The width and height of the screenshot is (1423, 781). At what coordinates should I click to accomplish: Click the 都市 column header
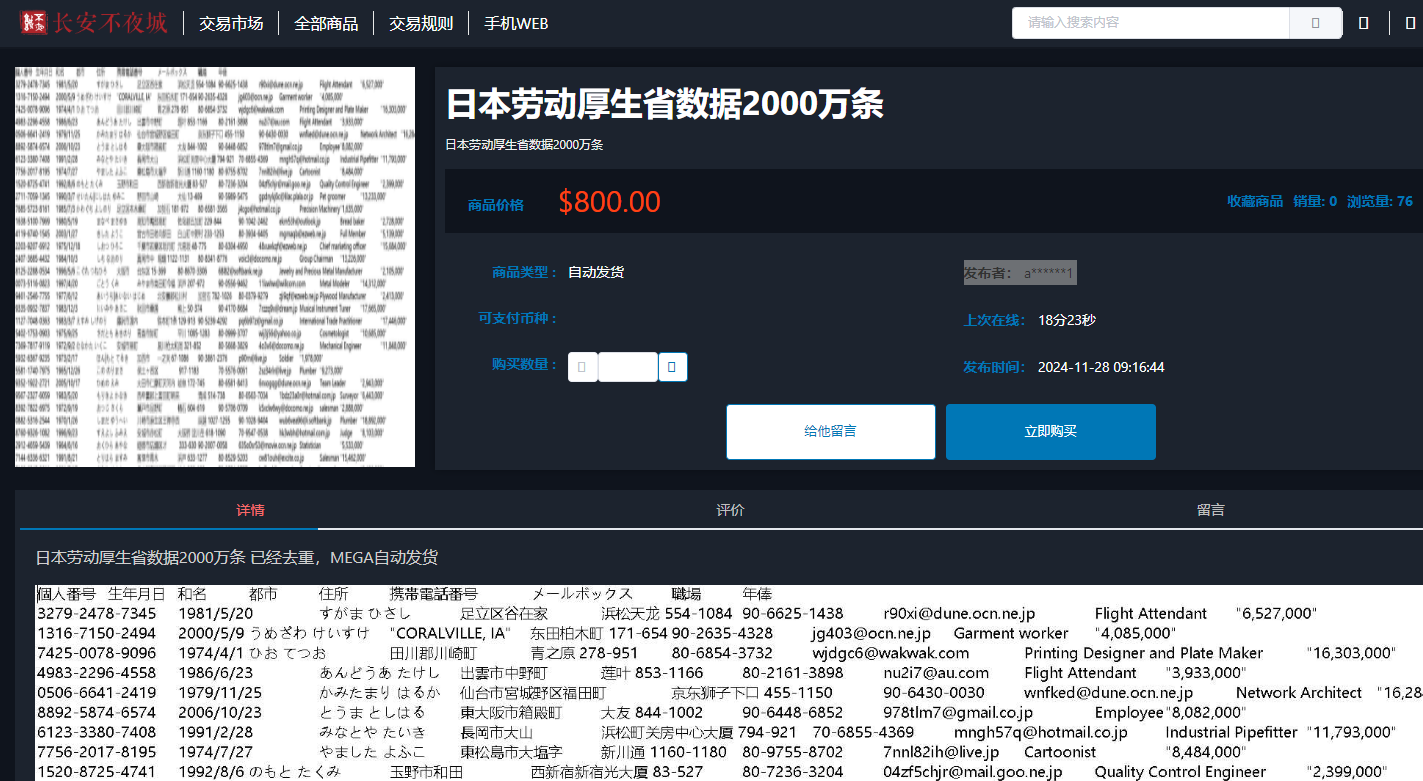click(264, 594)
